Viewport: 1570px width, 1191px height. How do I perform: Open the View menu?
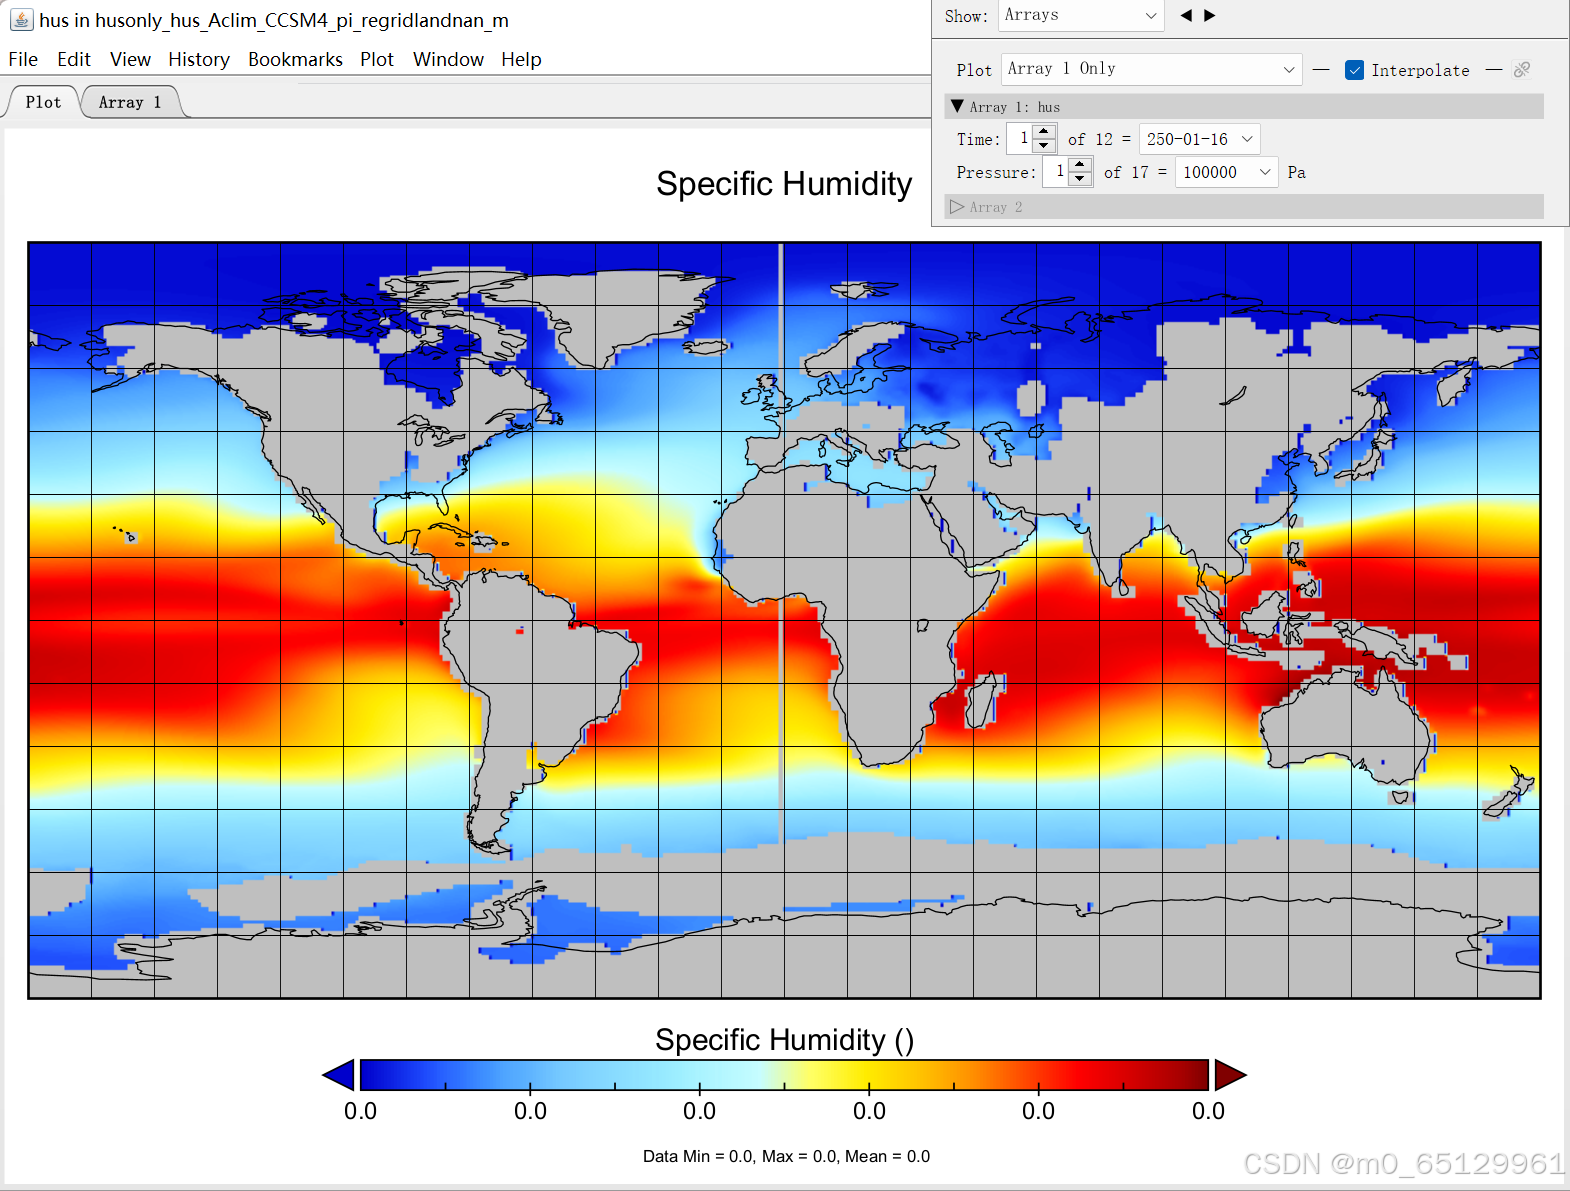[130, 59]
